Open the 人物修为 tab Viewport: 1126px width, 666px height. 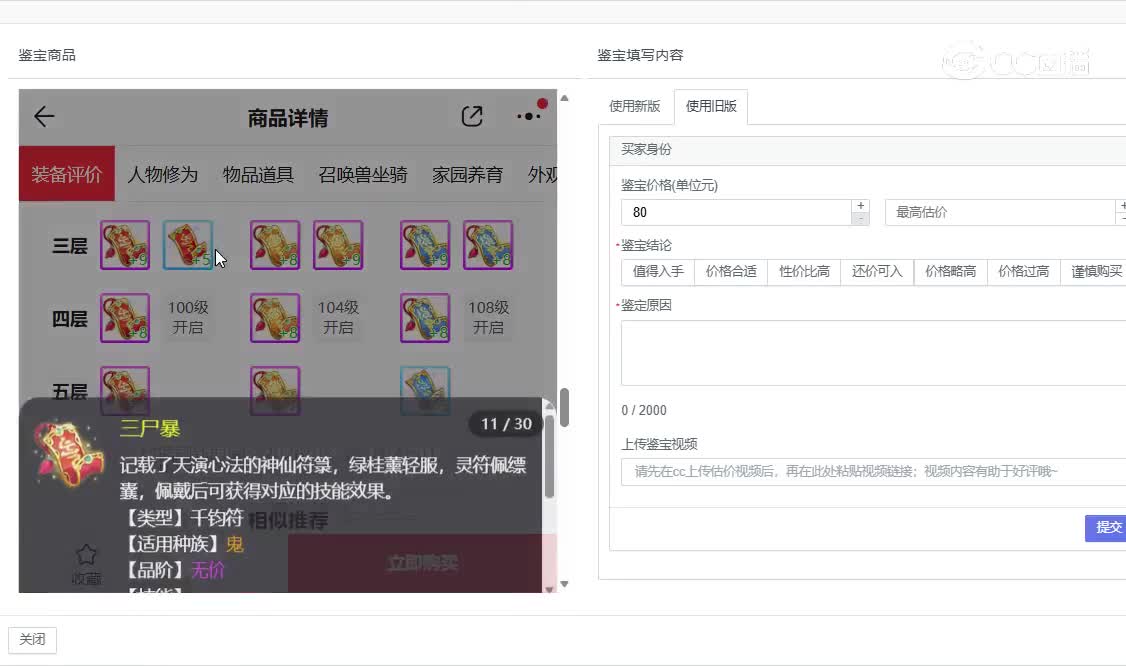pyautogui.click(x=162, y=175)
